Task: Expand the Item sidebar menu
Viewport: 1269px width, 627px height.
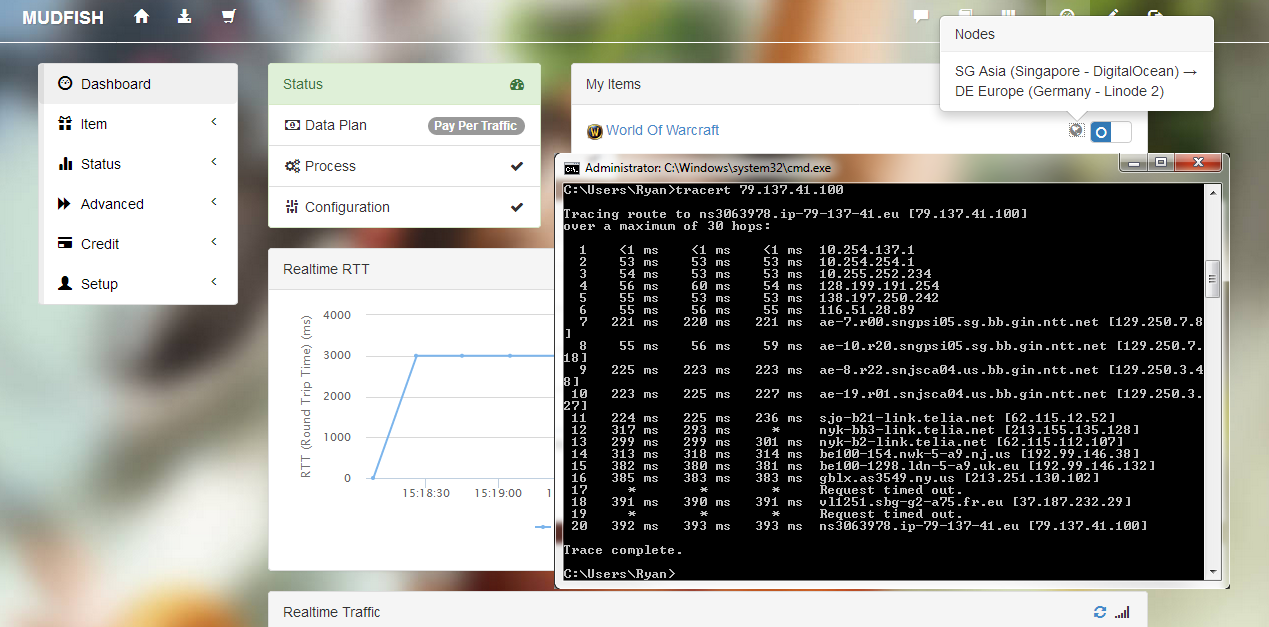Action: pos(140,124)
